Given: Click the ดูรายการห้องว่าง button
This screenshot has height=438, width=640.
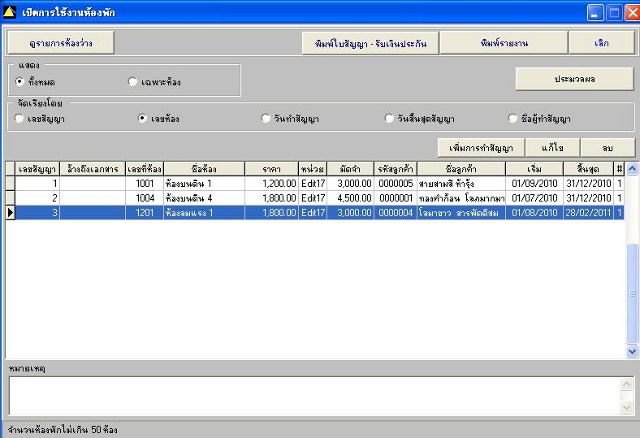Looking at the screenshot, I should (61, 43).
